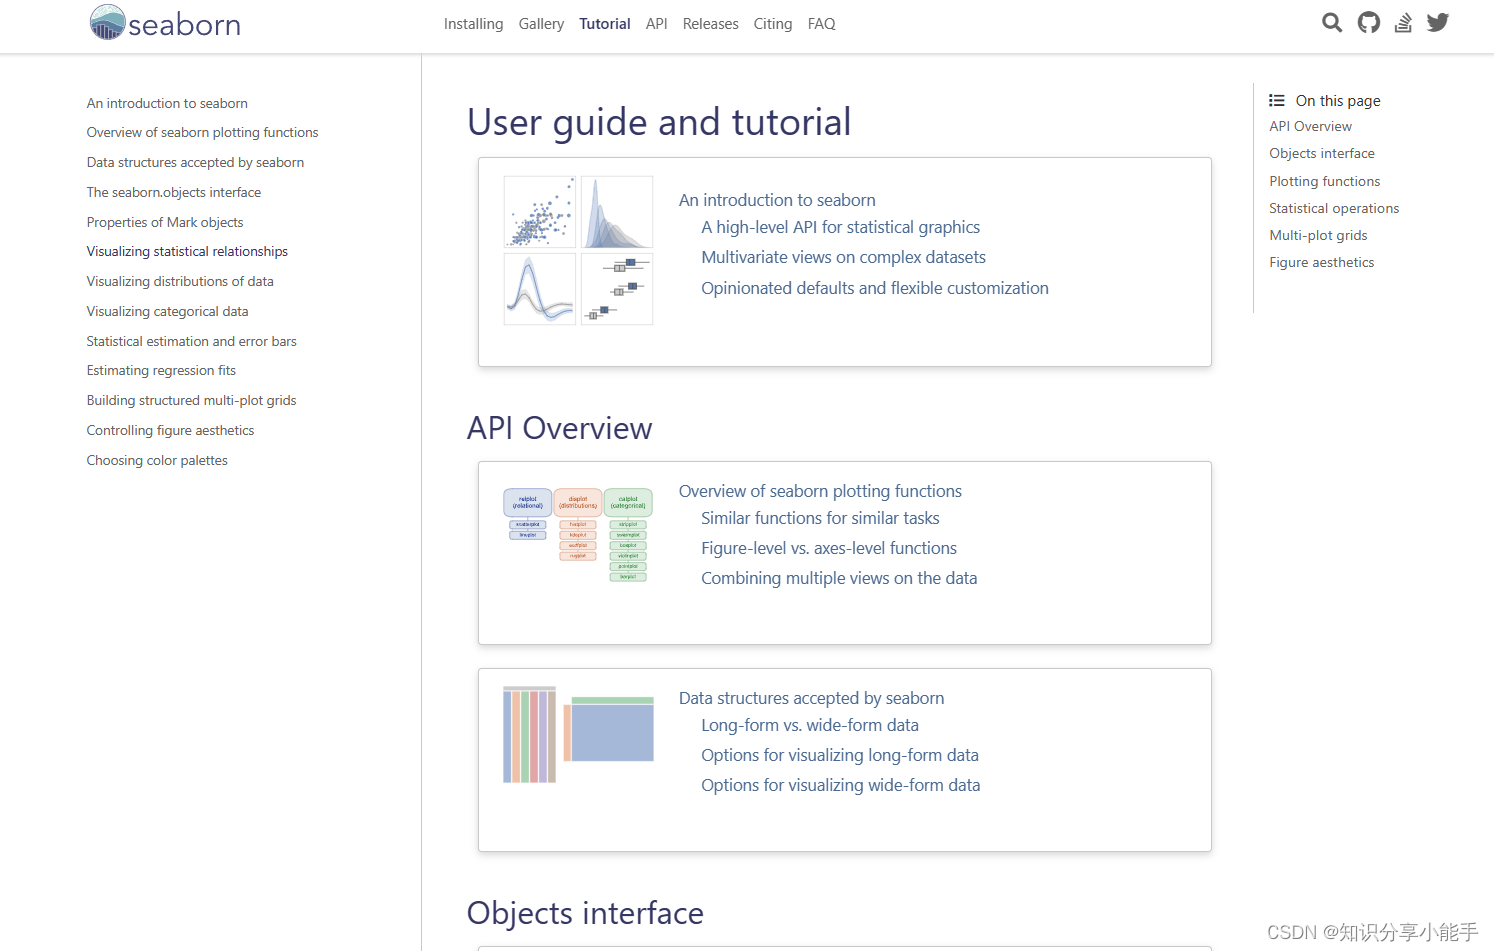Open Visualizing categorical data link
The image size is (1494, 951).
pos(167,311)
